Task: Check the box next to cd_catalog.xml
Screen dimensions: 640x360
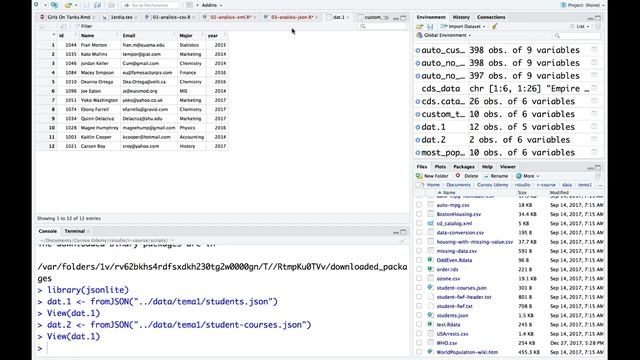Action: (x=419, y=223)
